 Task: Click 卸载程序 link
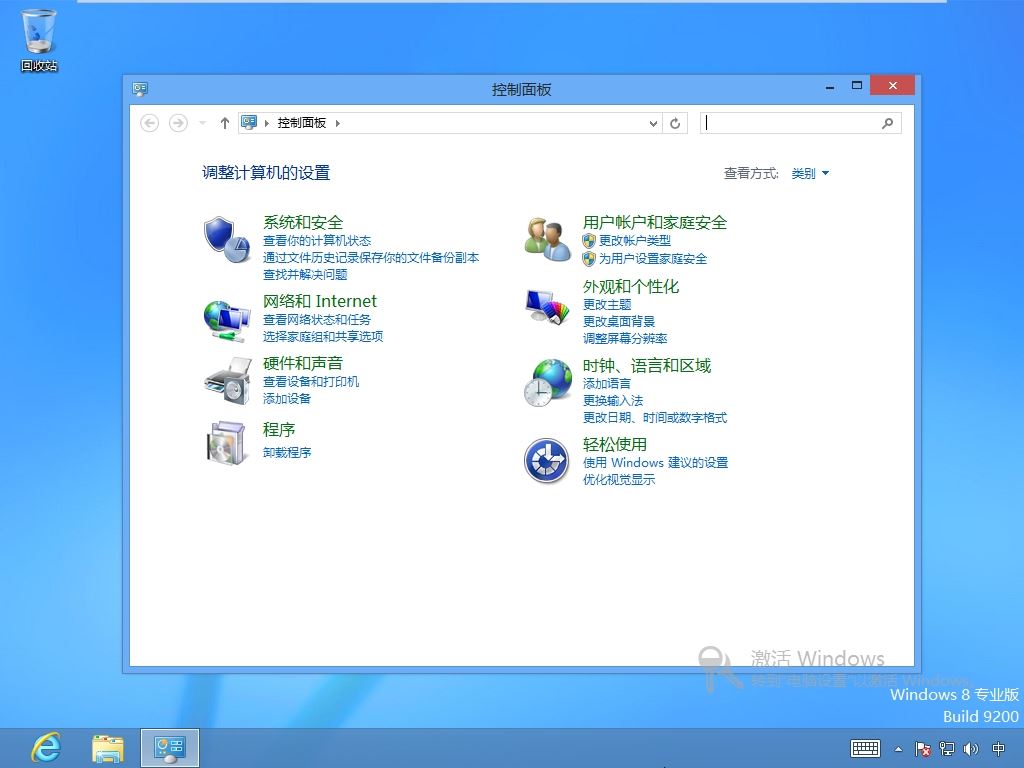click(x=287, y=452)
